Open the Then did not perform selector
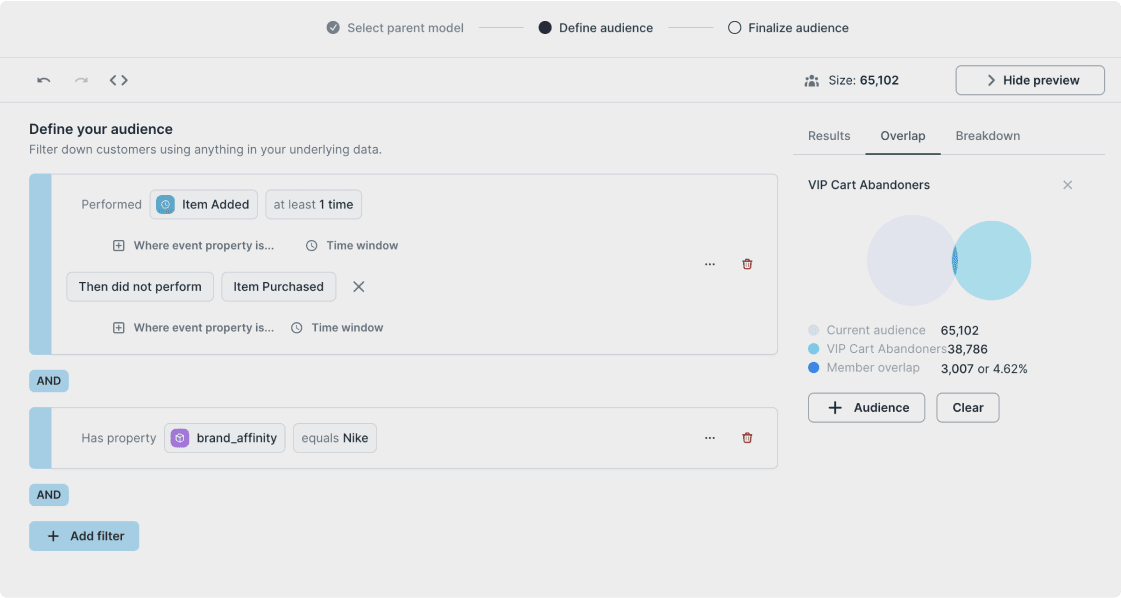1121x598 pixels. coord(140,287)
